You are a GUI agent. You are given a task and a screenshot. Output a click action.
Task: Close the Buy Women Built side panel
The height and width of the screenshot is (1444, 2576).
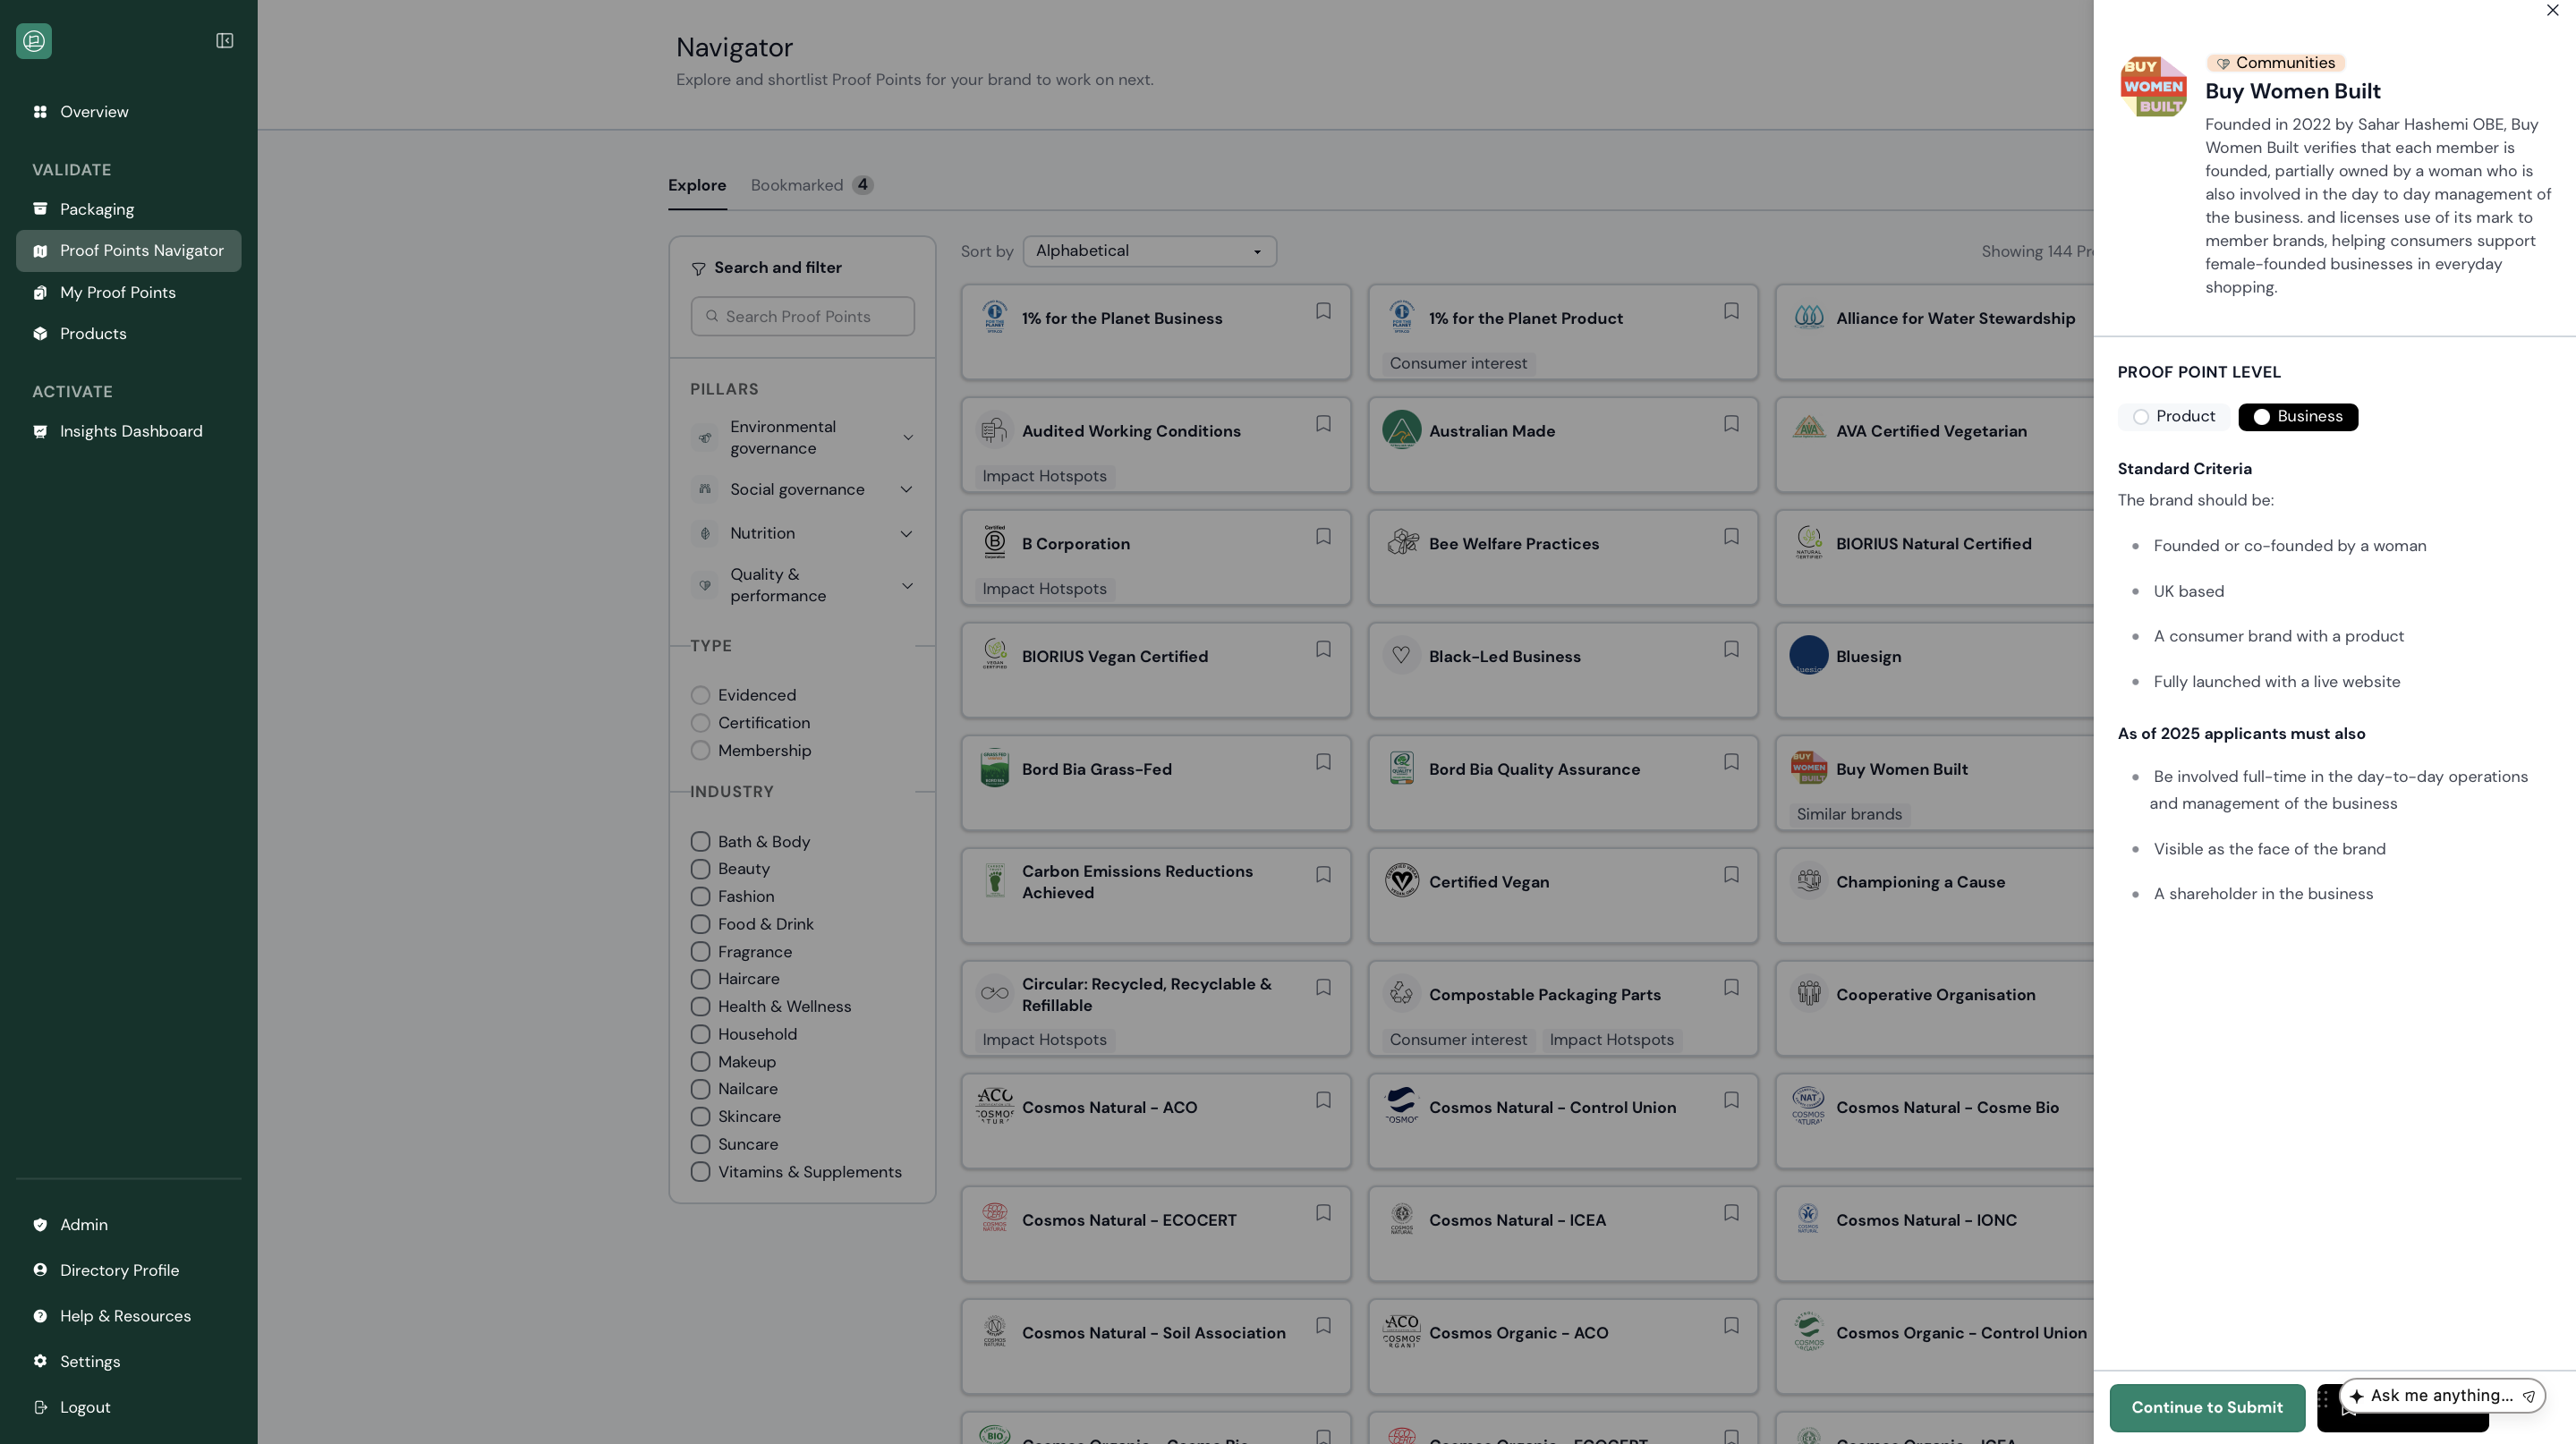tap(2552, 11)
